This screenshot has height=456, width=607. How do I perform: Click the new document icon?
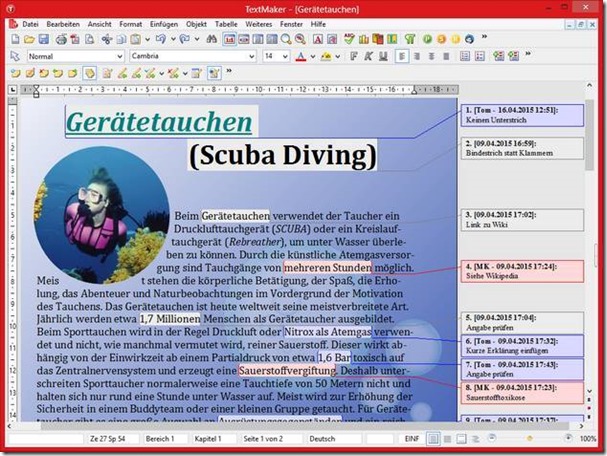pyautogui.click(x=14, y=39)
